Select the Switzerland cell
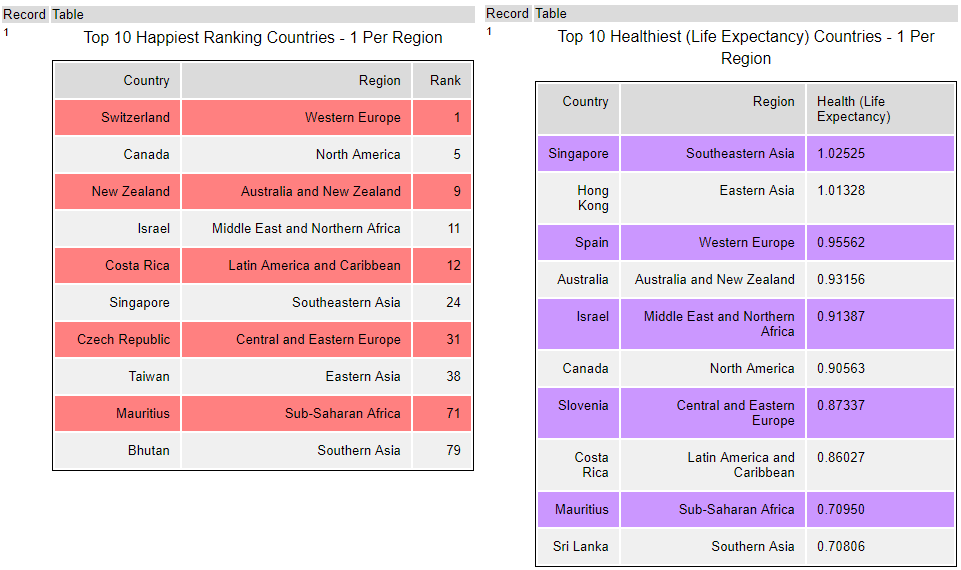961x570 pixels. coord(135,117)
